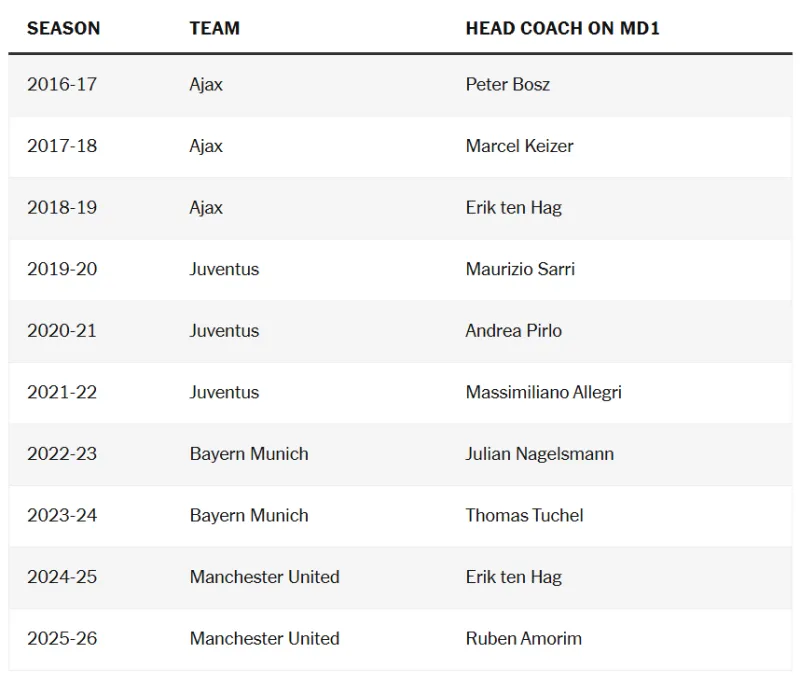Viewport: 800px width, 681px height.
Task: Click the Juventus cell in the 2020-21 row
Action: point(224,331)
